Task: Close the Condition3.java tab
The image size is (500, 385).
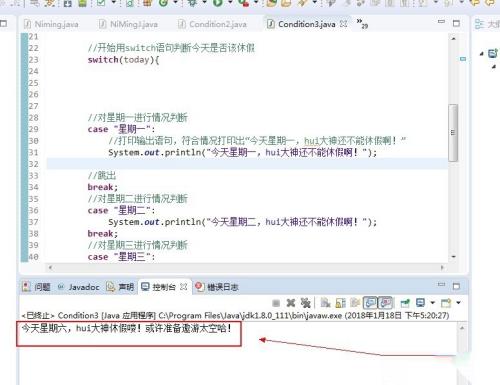Action: point(344,24)
